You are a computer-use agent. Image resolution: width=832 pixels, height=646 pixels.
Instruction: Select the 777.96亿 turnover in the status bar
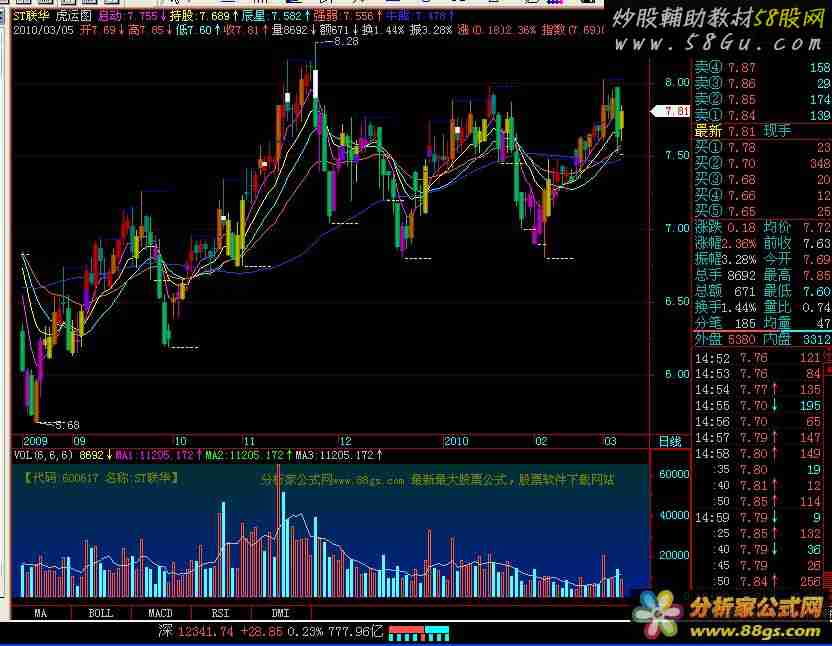click(354, 632)
